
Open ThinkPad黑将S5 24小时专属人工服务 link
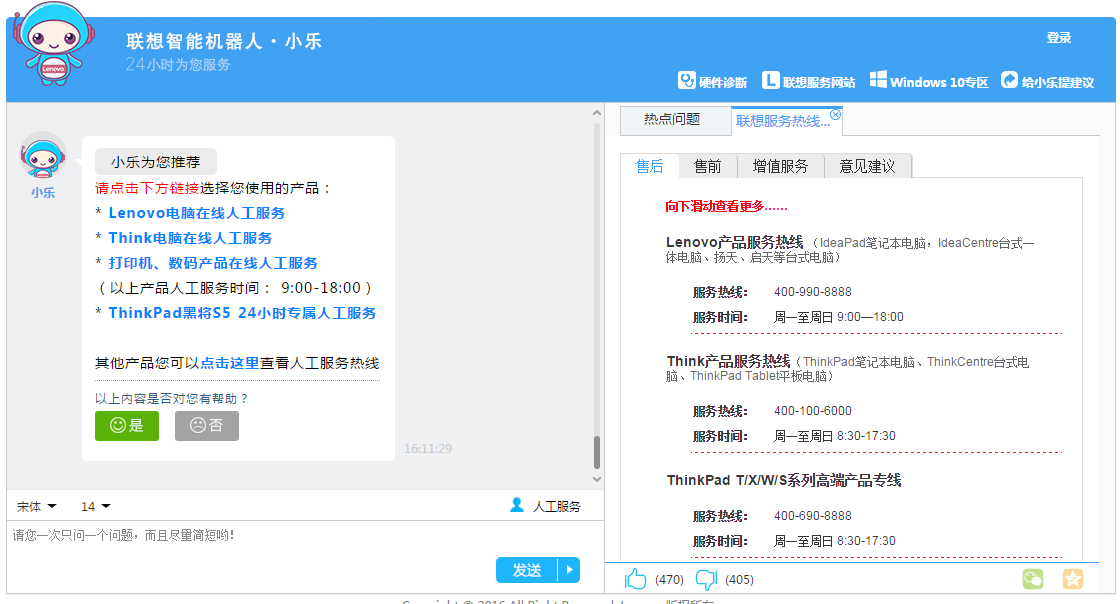click(x=242, y=313)
